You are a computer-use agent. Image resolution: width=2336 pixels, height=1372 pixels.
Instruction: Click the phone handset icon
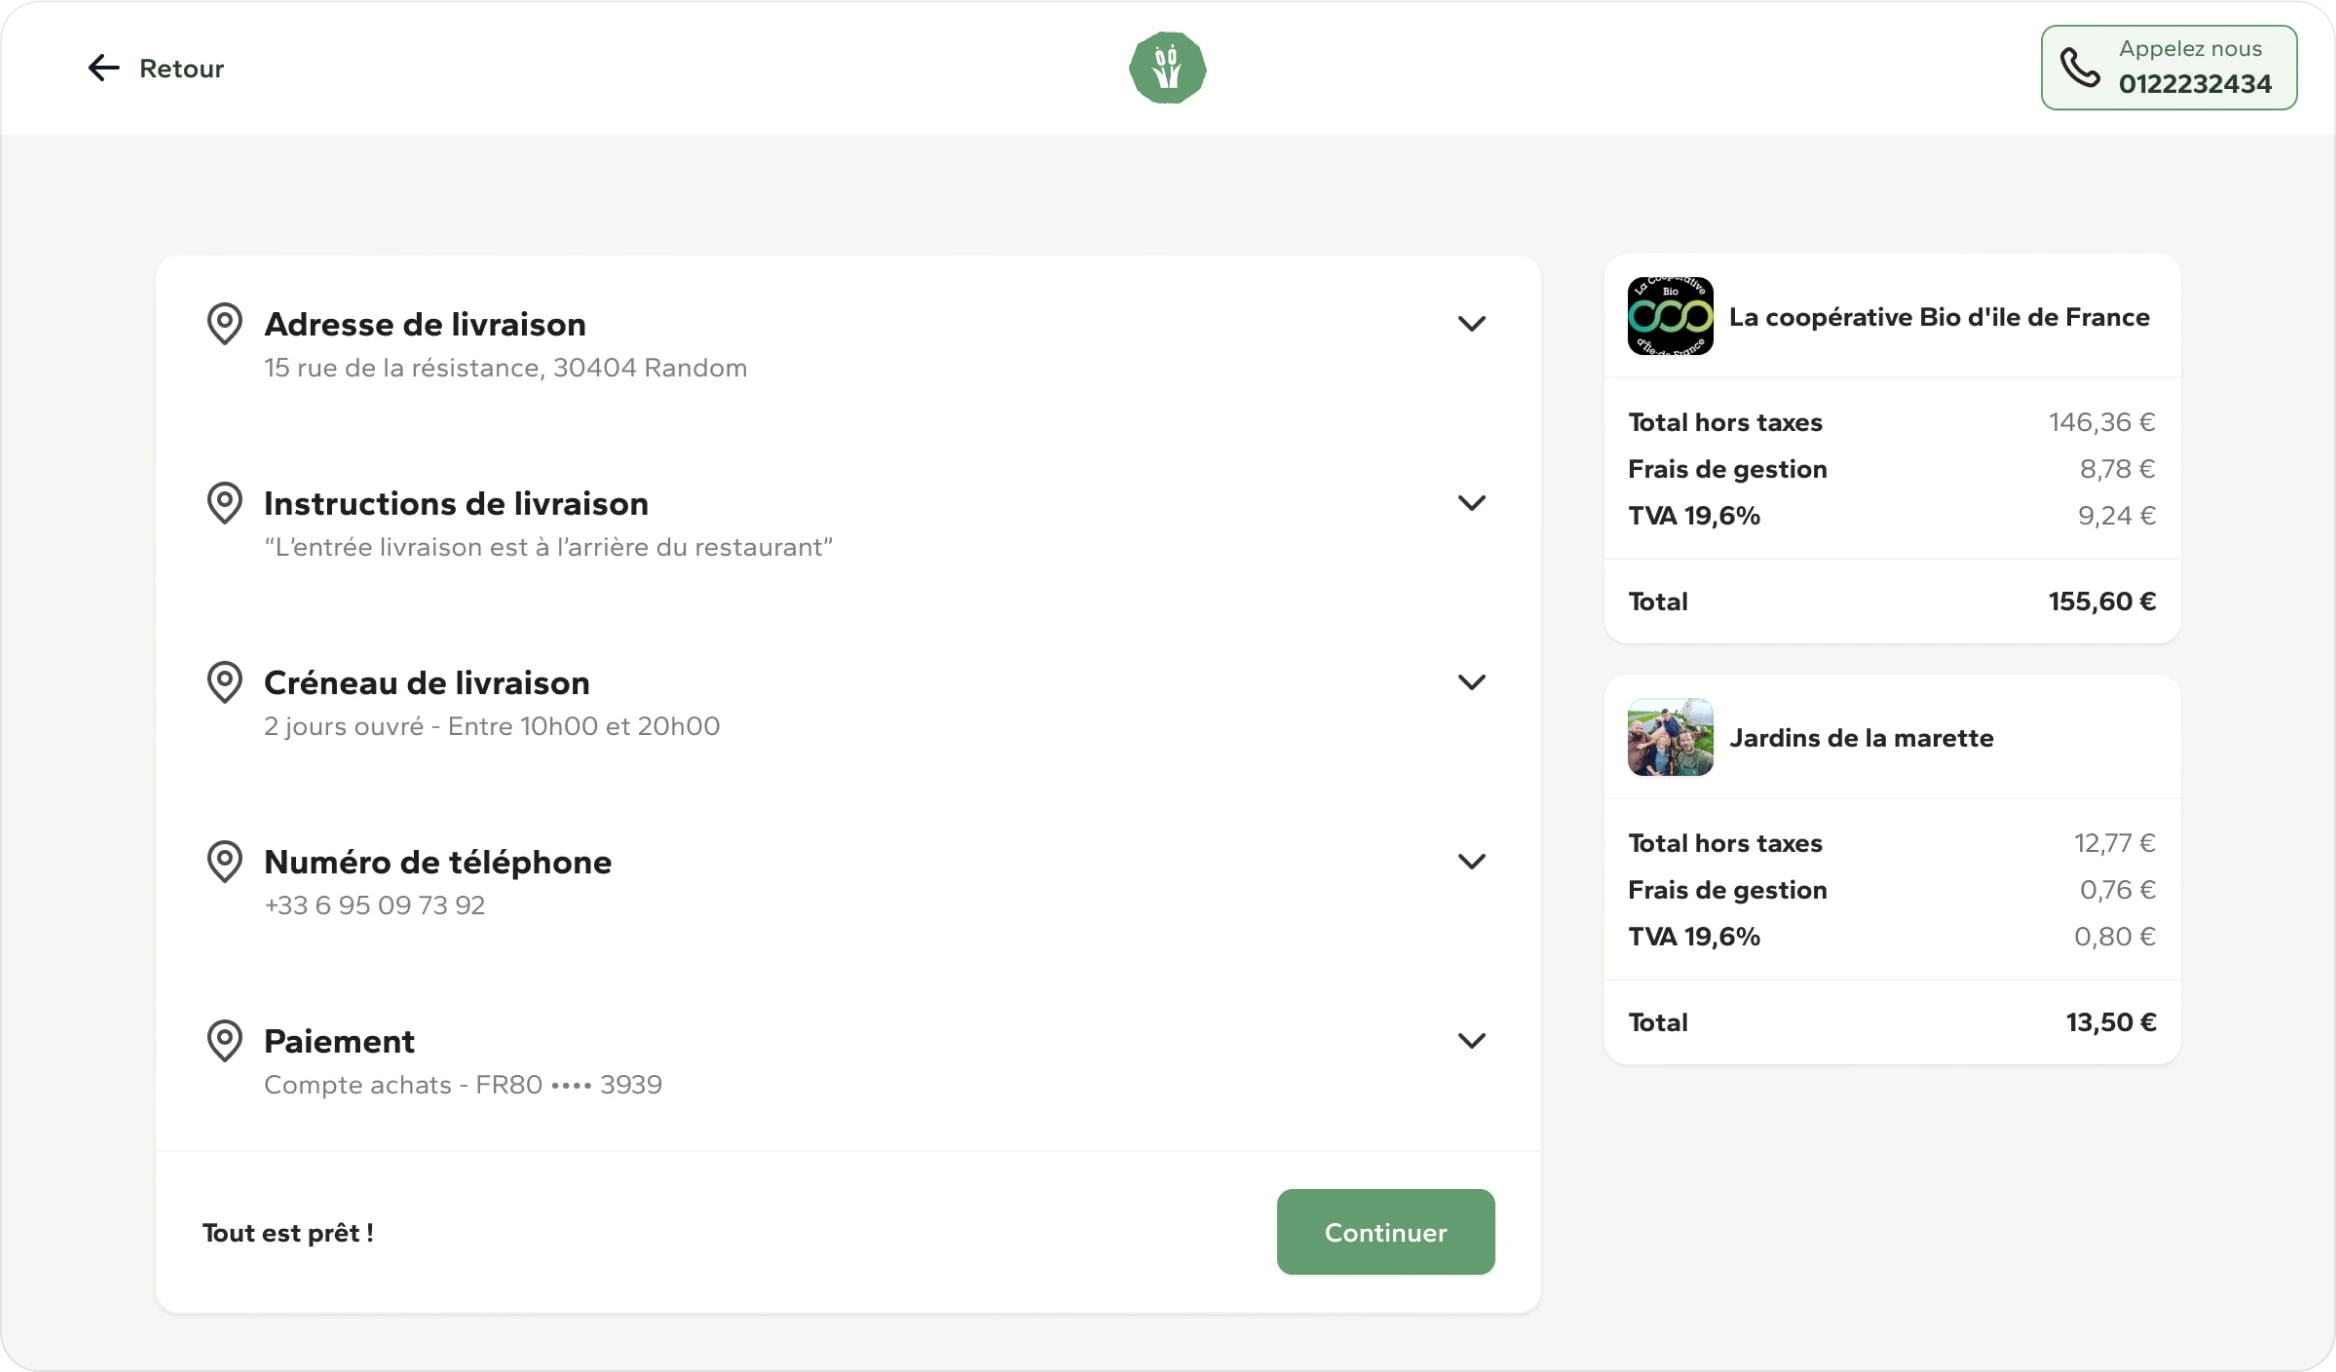pyautogui.click(x=2080, y=68)
